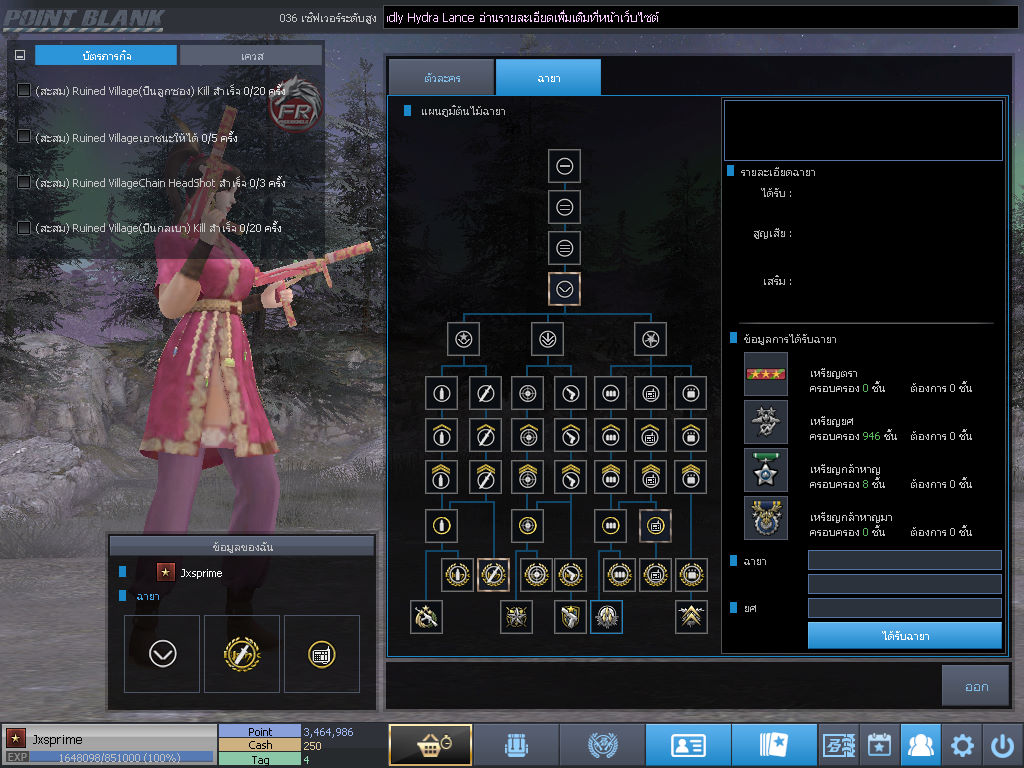Select the single-chevron magazine title icon

611,435
